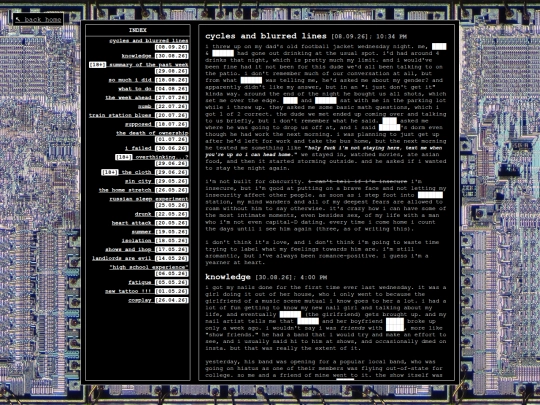
Task: Open the 'summer' index entry
Action: coord(142,232)
